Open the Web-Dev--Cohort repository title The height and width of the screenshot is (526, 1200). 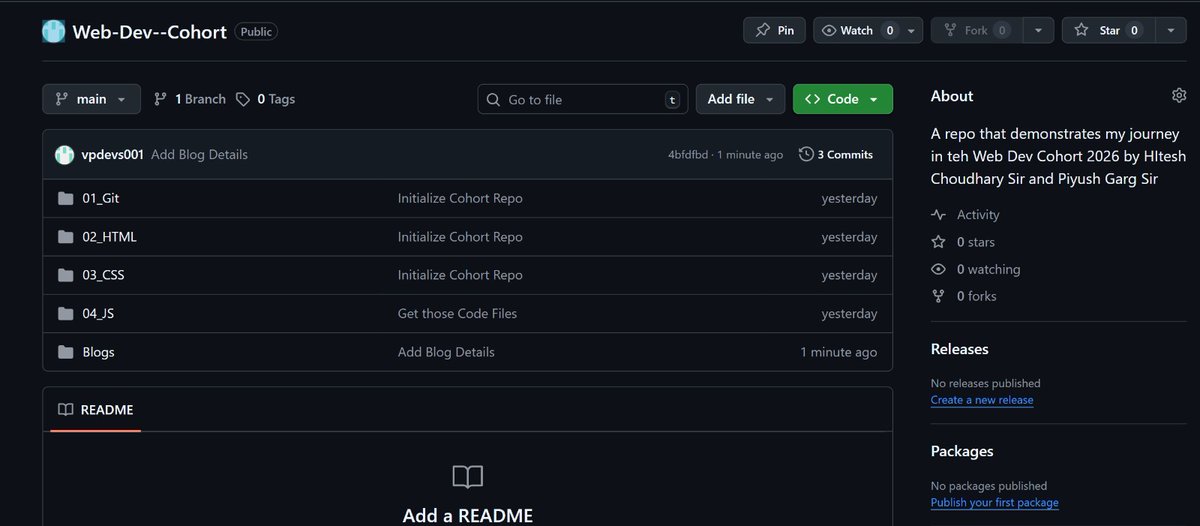tap(150, 31)
